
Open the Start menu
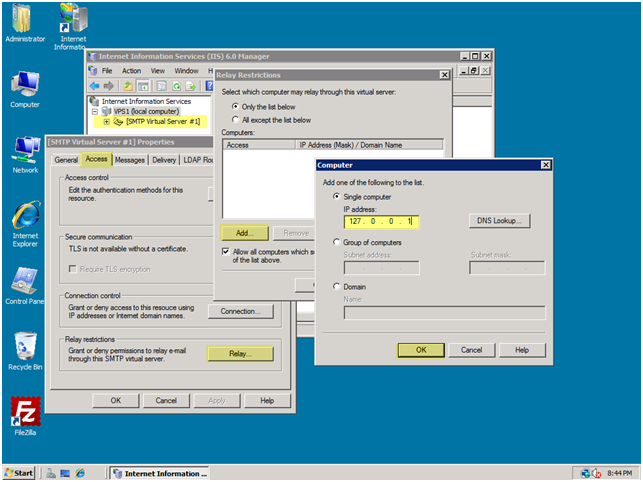pos(19,473)
